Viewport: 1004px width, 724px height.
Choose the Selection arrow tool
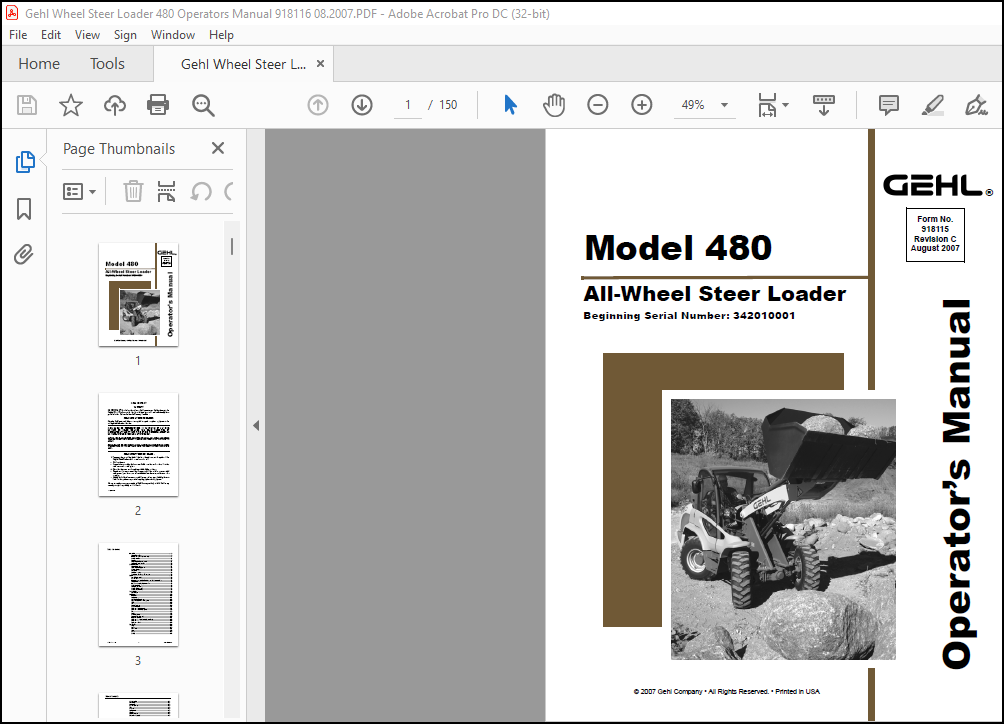pyautogui.click(x=510, y=105)
